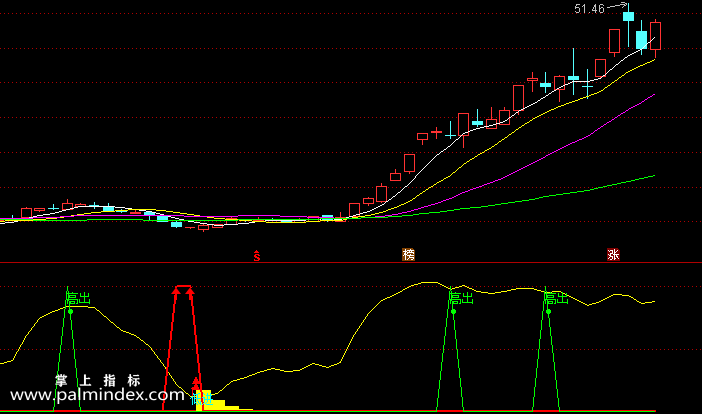Click the red S signal marker

[257, 256]
